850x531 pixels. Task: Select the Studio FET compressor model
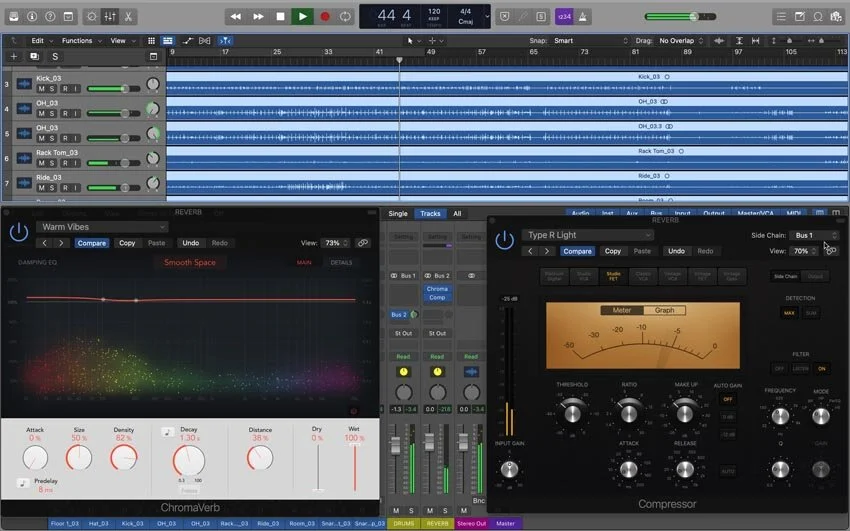pos(613,276)
